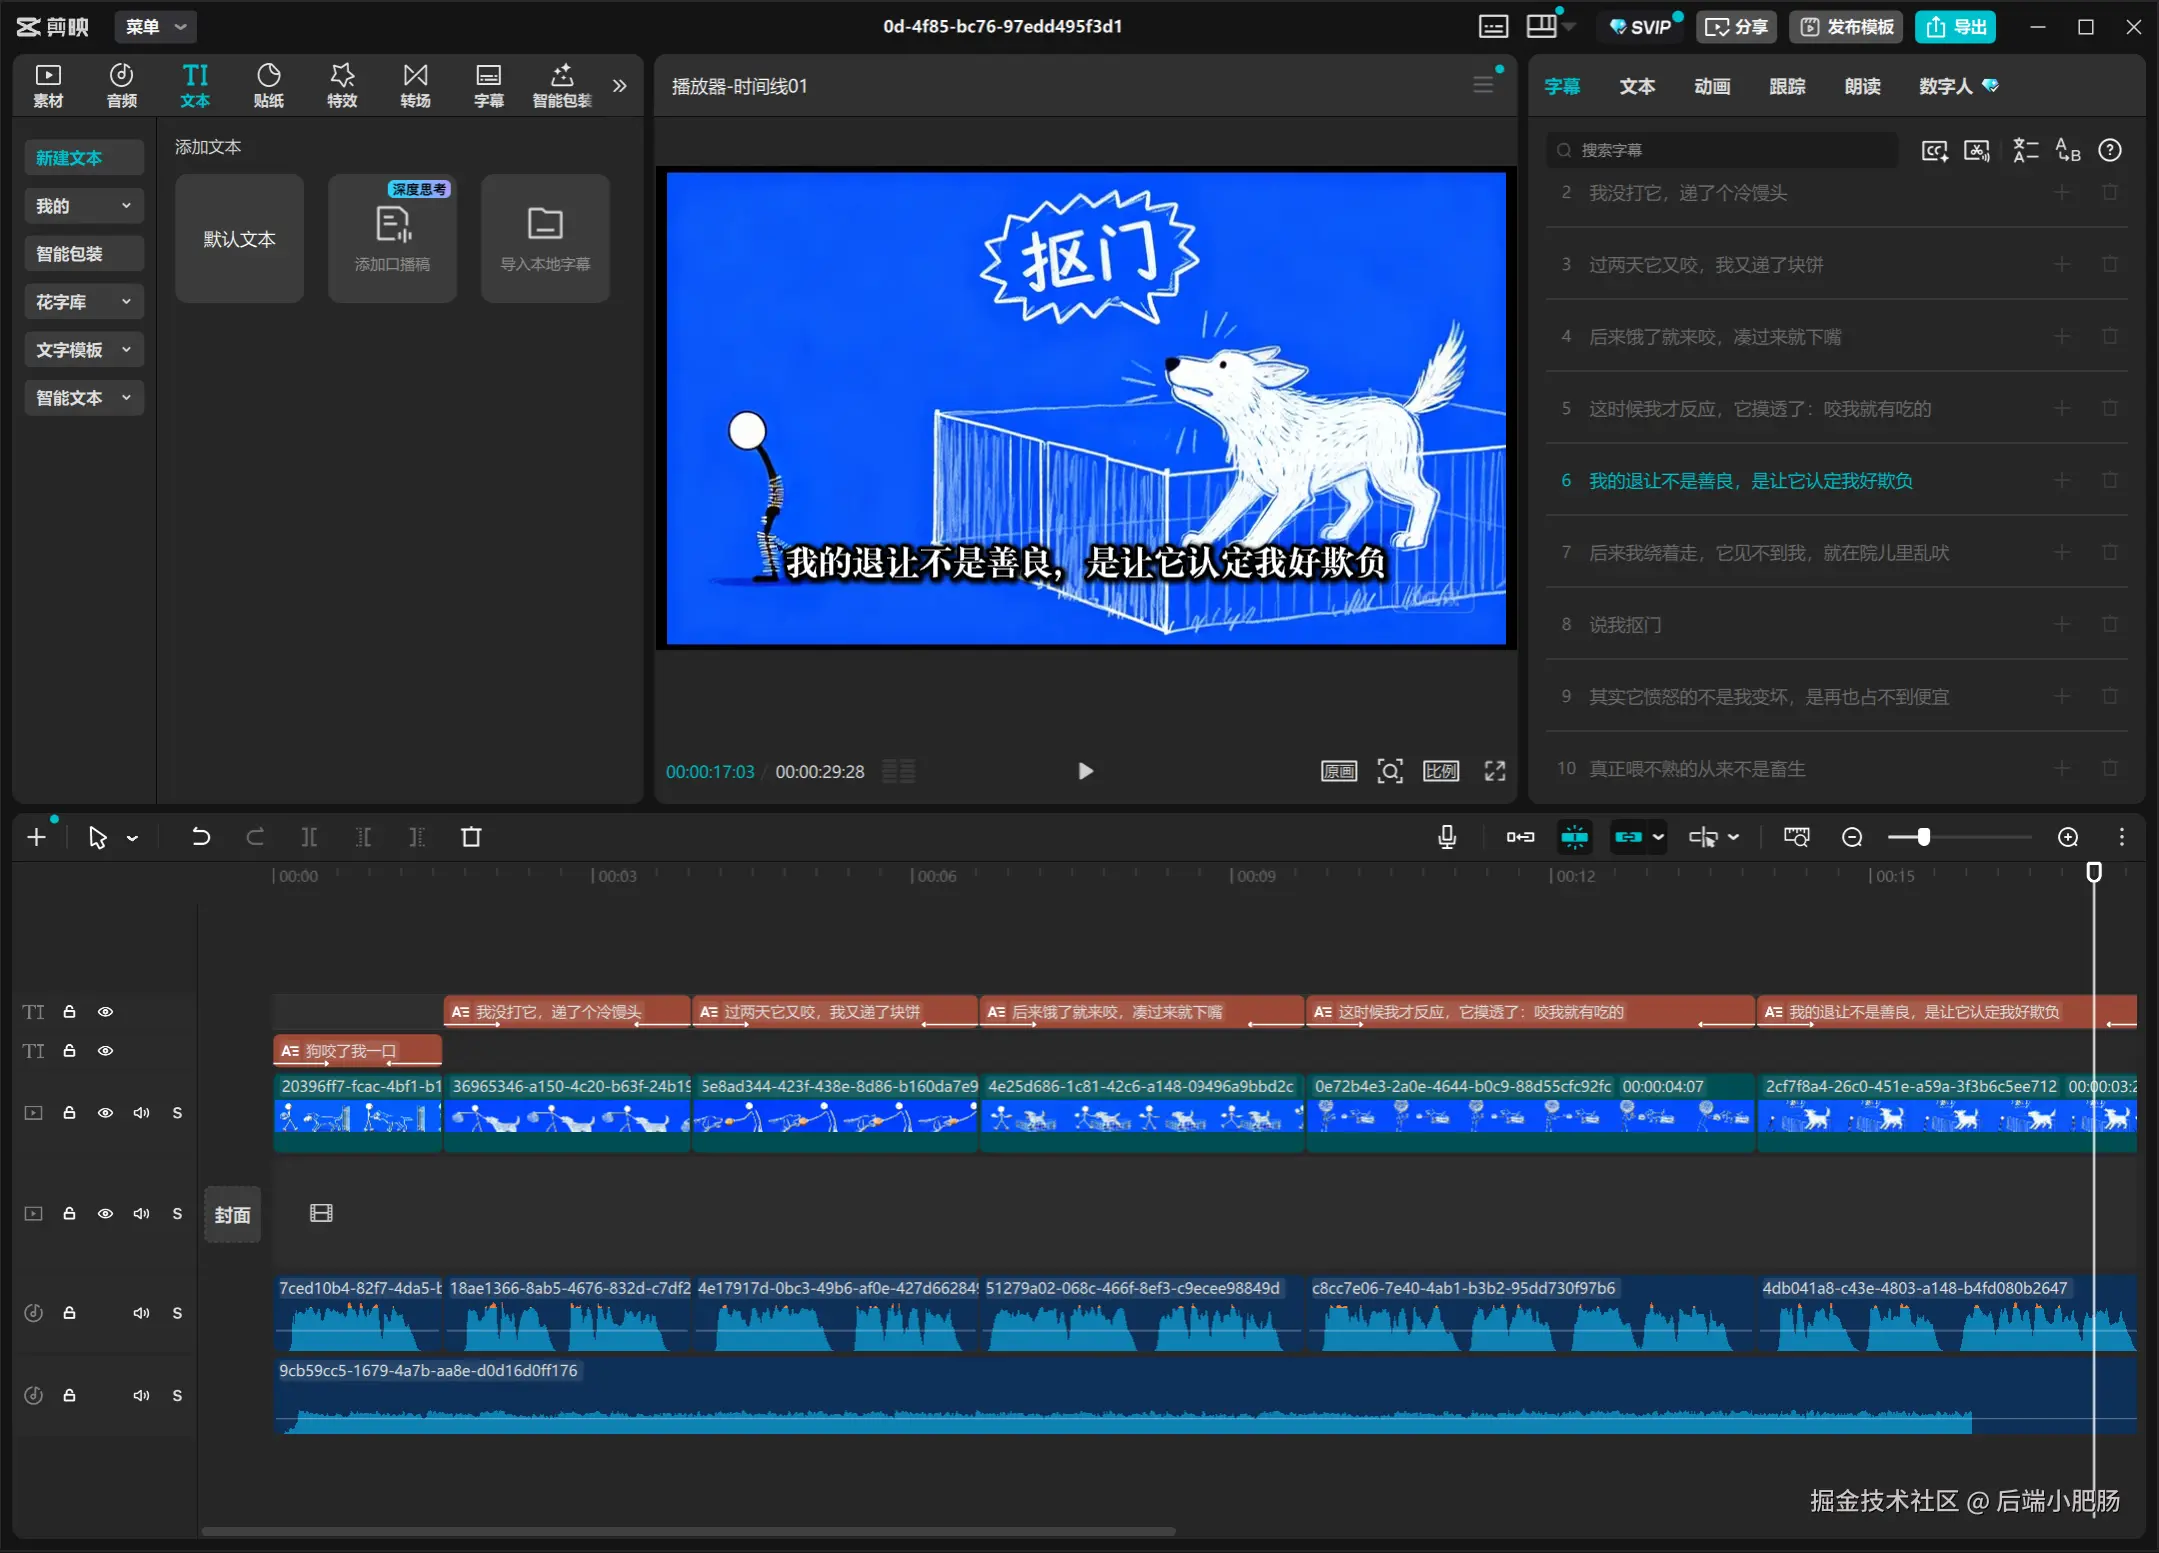
Task: Click the microphone record voiceover icon
Action: tap(1446, 837)
